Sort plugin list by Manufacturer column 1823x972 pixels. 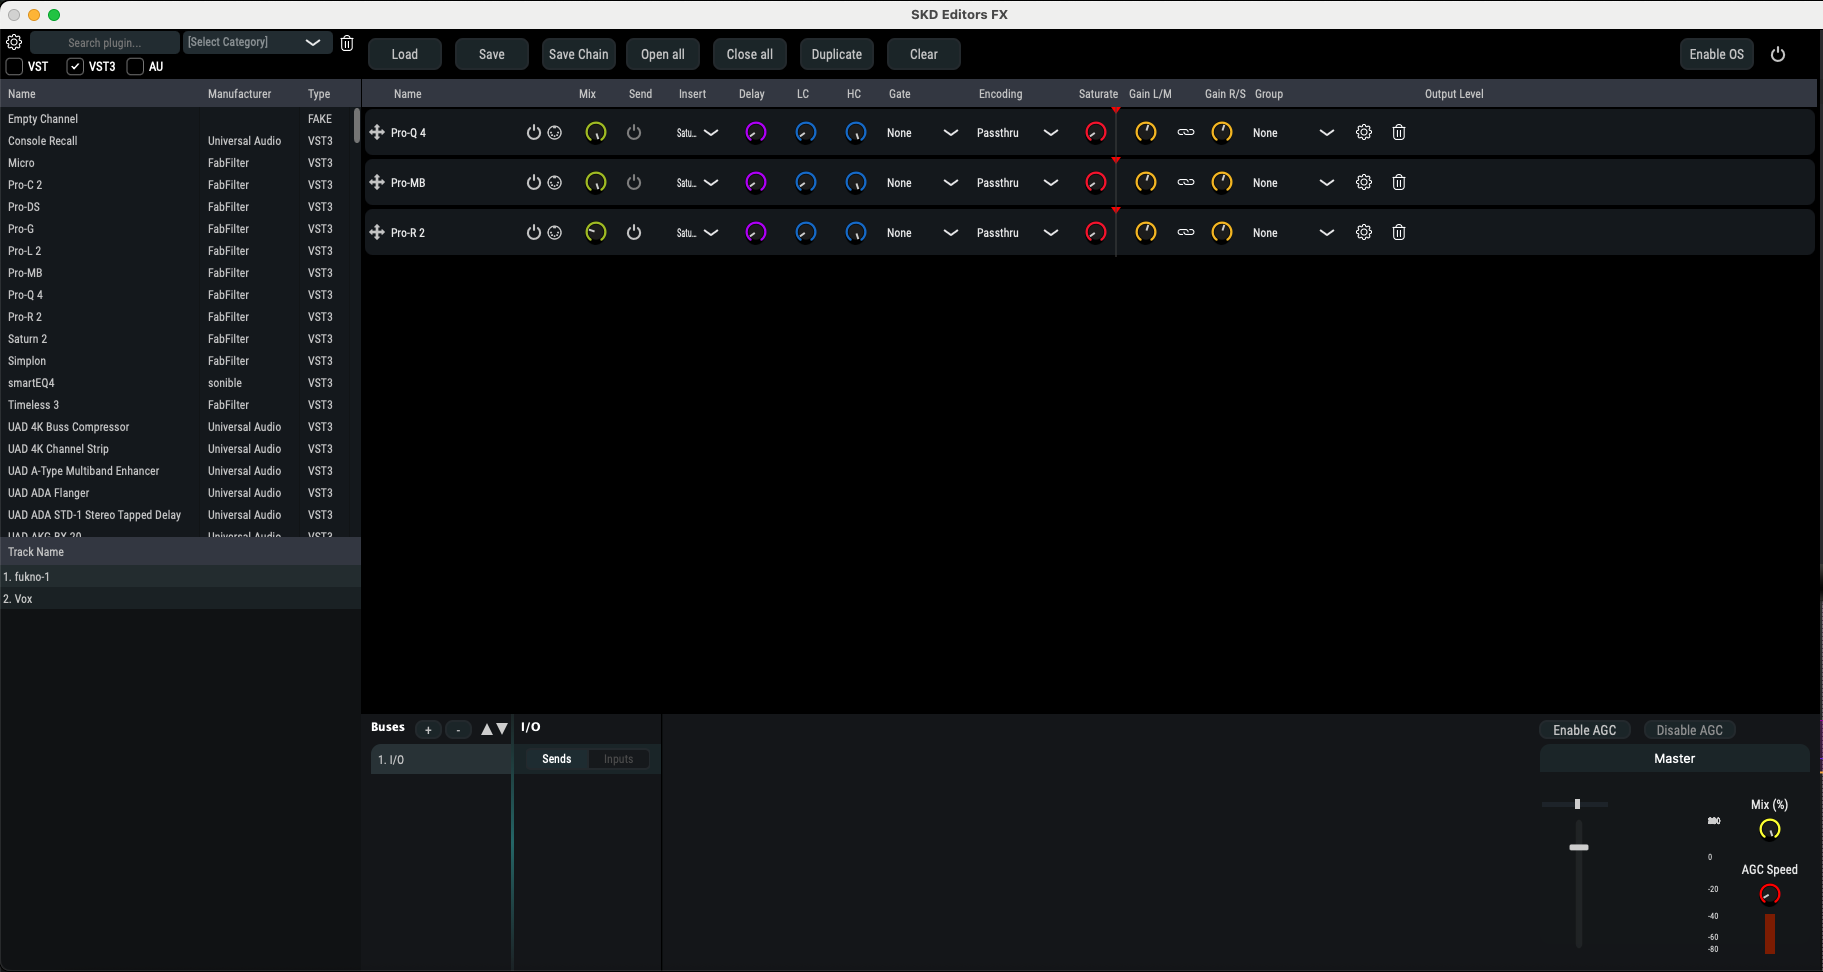239,94
